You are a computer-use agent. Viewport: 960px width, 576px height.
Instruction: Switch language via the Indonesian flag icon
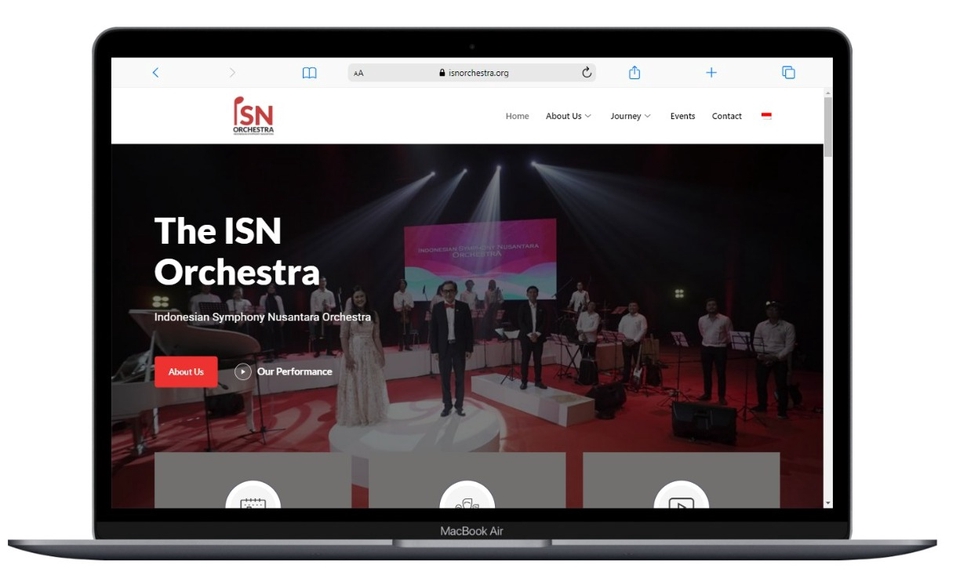tap(766, 116)
